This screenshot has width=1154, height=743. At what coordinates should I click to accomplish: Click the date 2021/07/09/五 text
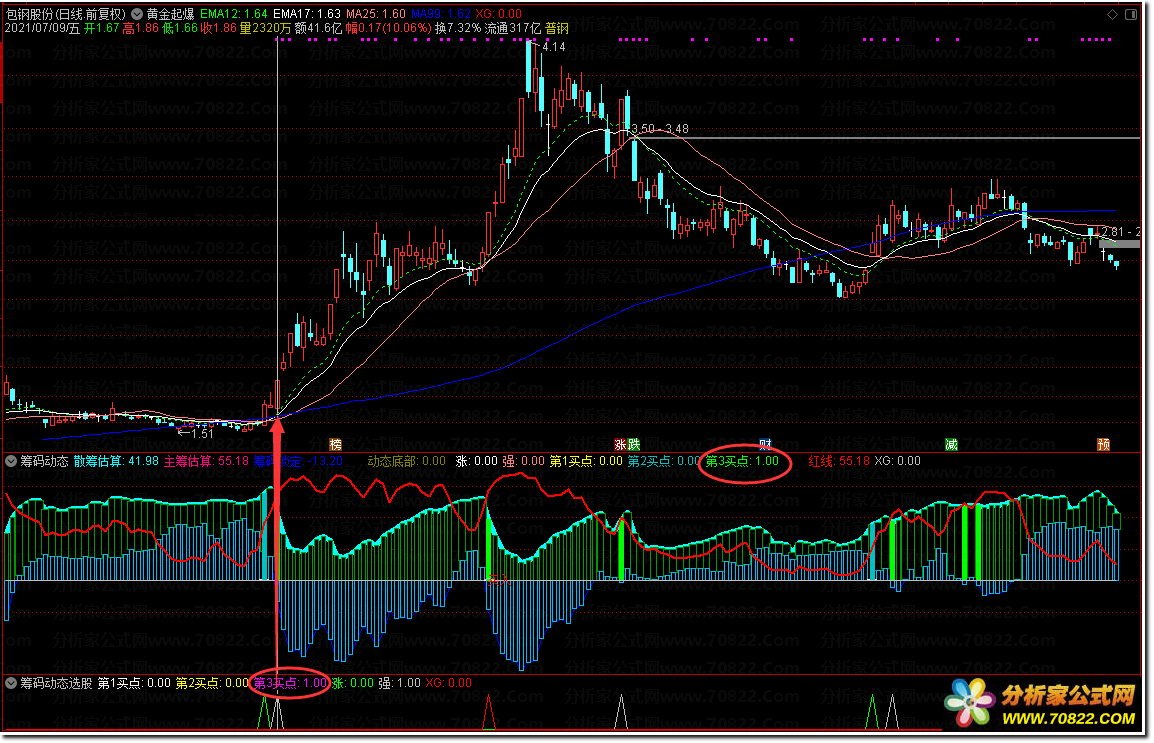tap(43, 28)
